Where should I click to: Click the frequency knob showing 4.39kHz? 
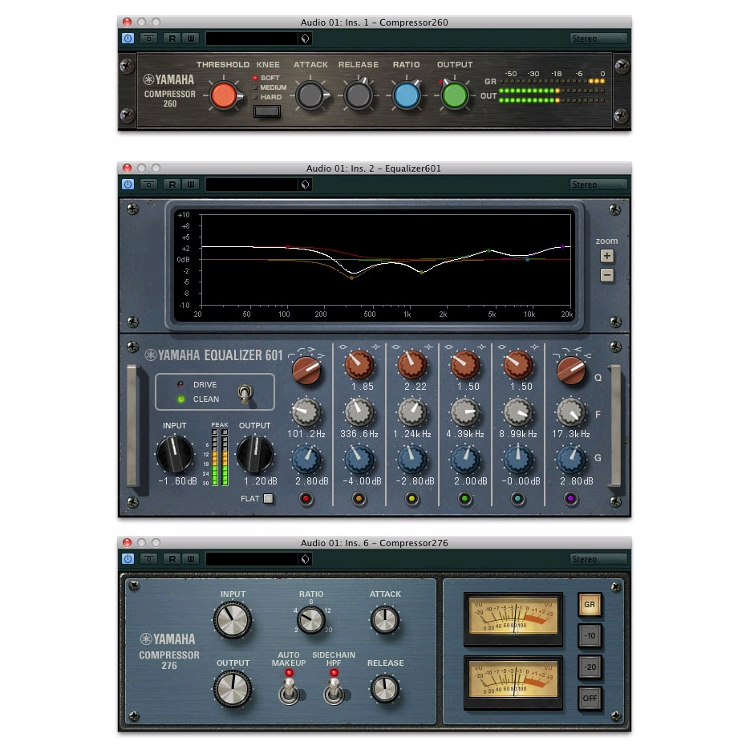click(x=464, y=412)
